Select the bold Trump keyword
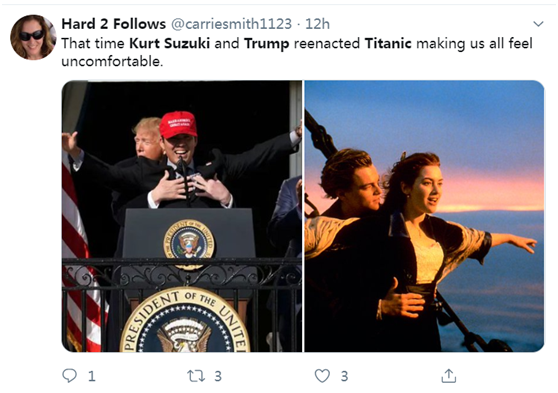This screenshot has width=558, height=393. [x=267, y=44]
